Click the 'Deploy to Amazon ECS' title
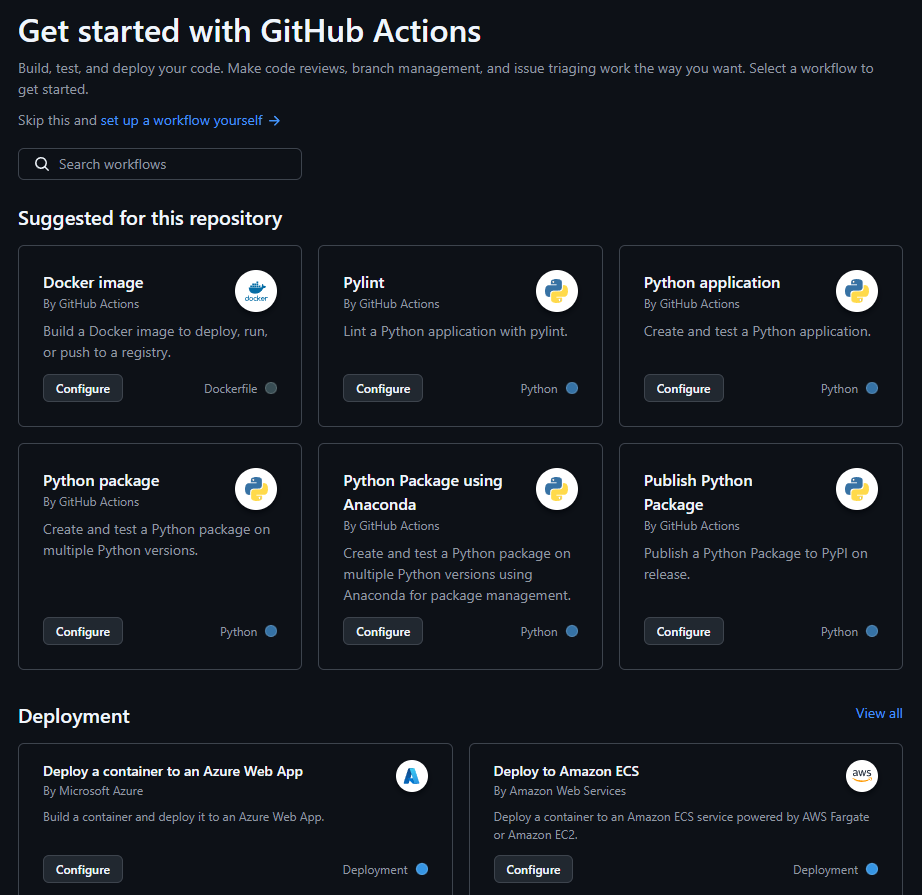This screenshot has height=895, width=922. [566, 771]
